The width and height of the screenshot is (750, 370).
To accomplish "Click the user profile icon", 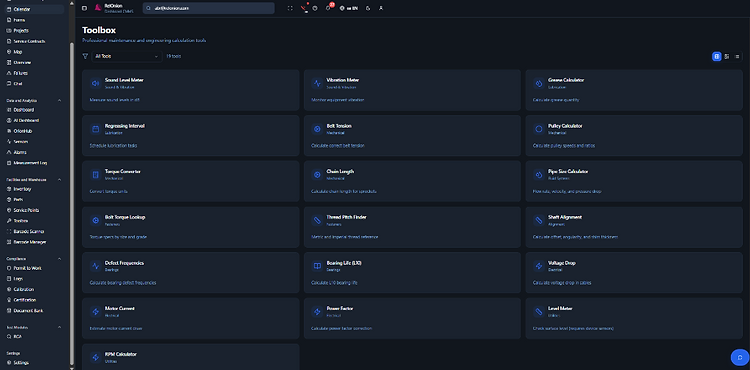I will (x=381, y=8).
